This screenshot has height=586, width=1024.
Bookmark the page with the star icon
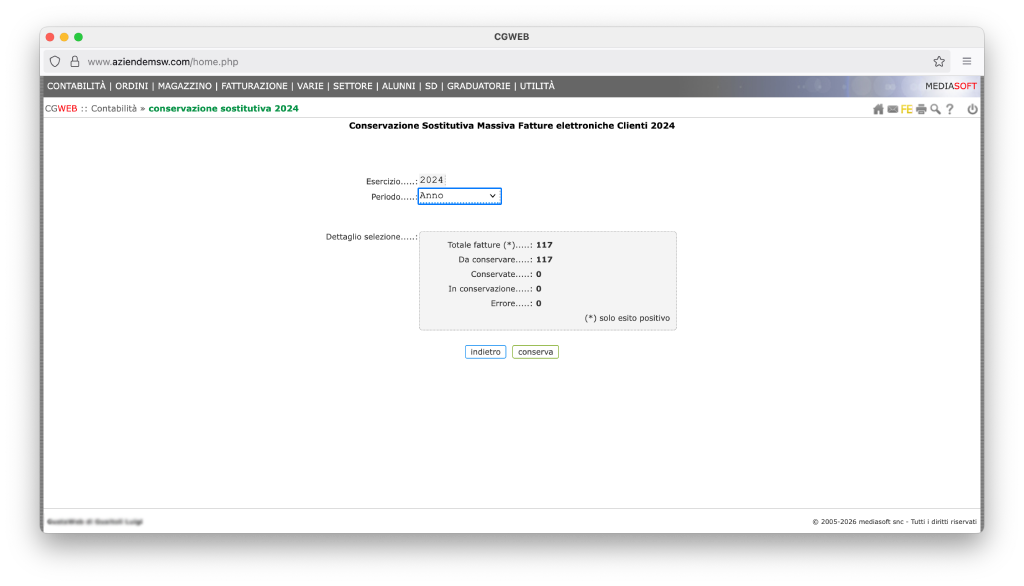[x=939, y=61]
